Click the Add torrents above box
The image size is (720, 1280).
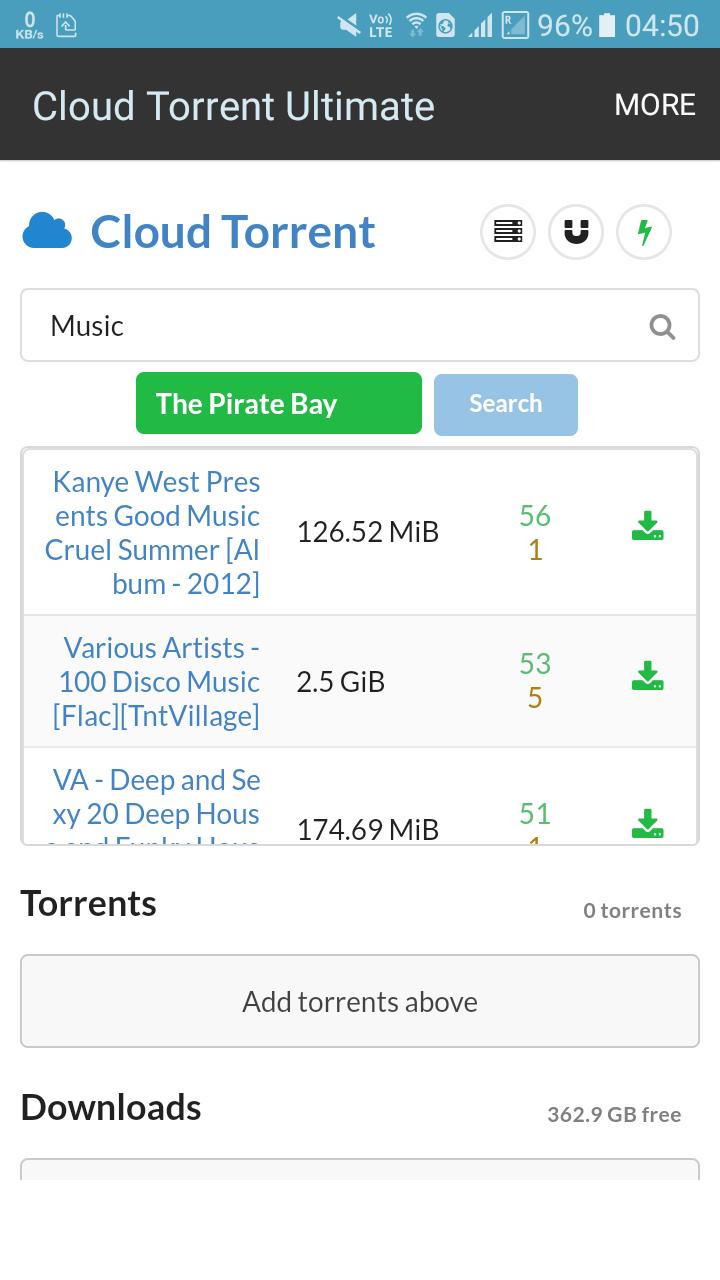(x=360, y=1001)
